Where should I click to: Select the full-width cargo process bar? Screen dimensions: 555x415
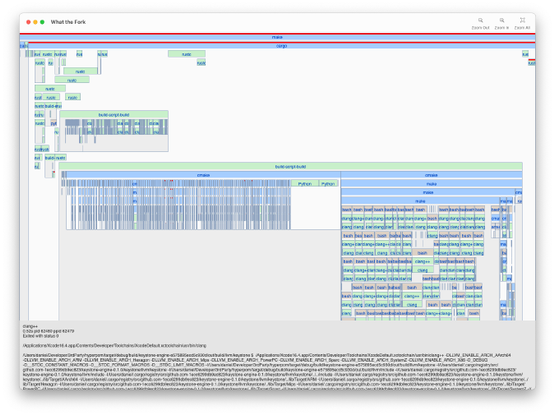pyautogui.click(x=281, y=46)
